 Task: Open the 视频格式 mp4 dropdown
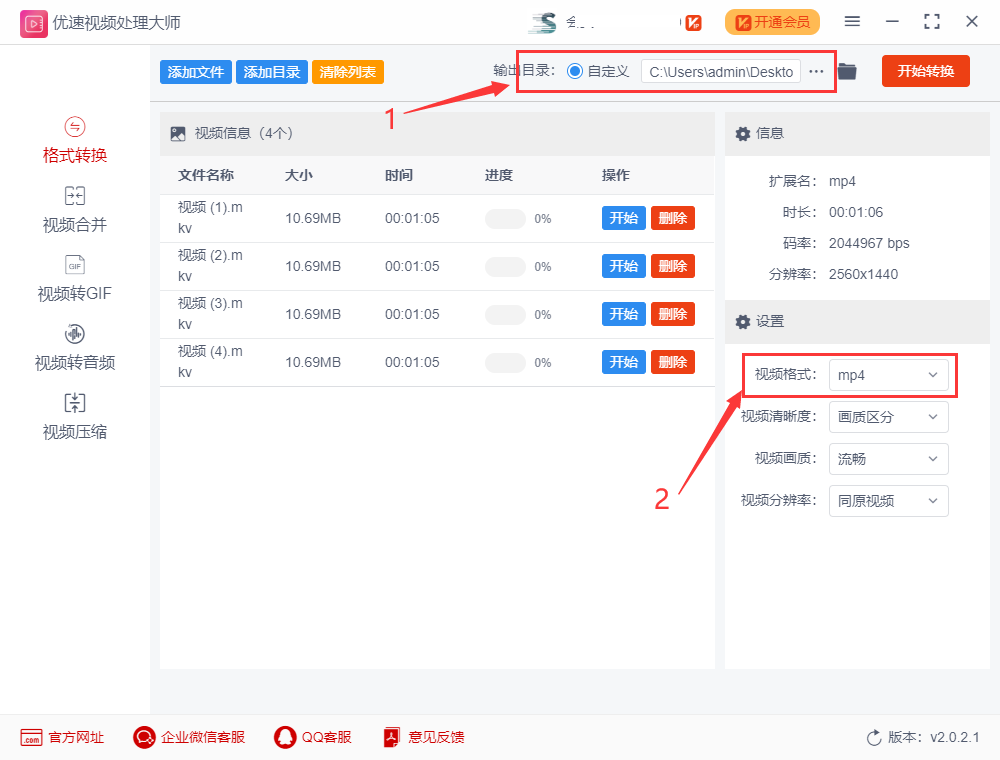coord(888,375)
